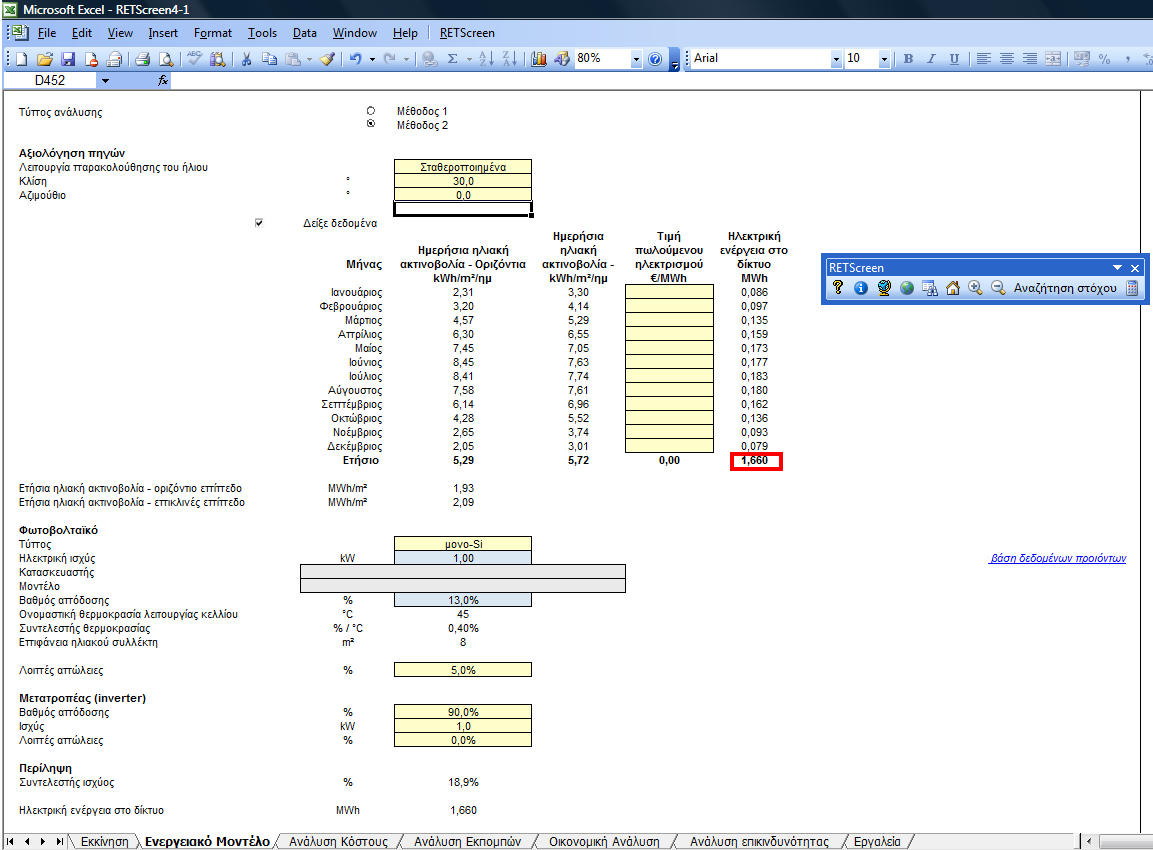Sort ascending A to Z
Screen dimensions: 1153x850
pyautogui.click(x=486, y=59)
